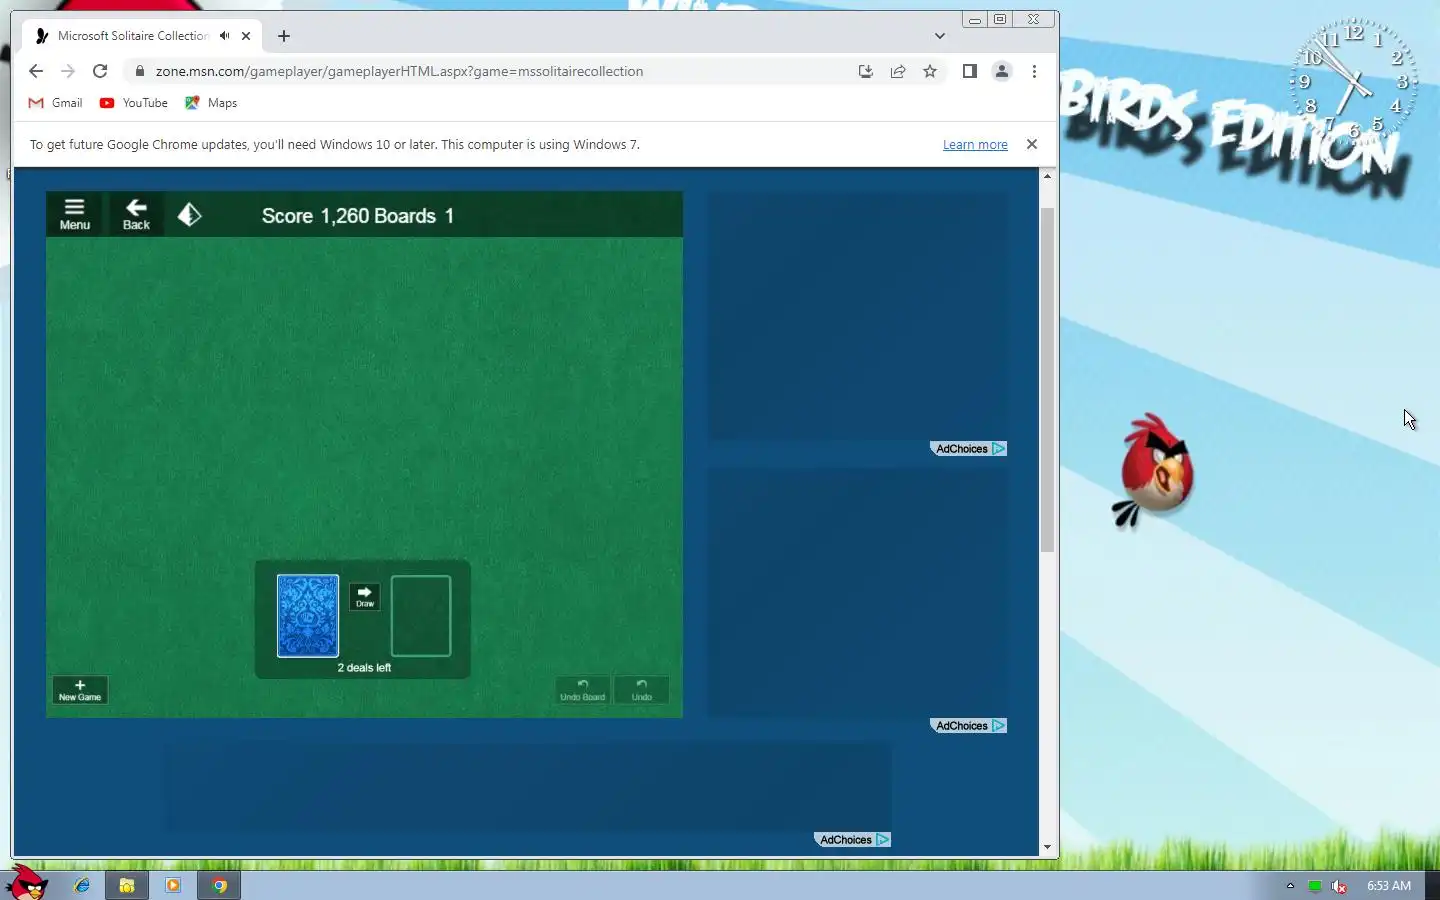Click the middle right AdChoices badge

968,726
